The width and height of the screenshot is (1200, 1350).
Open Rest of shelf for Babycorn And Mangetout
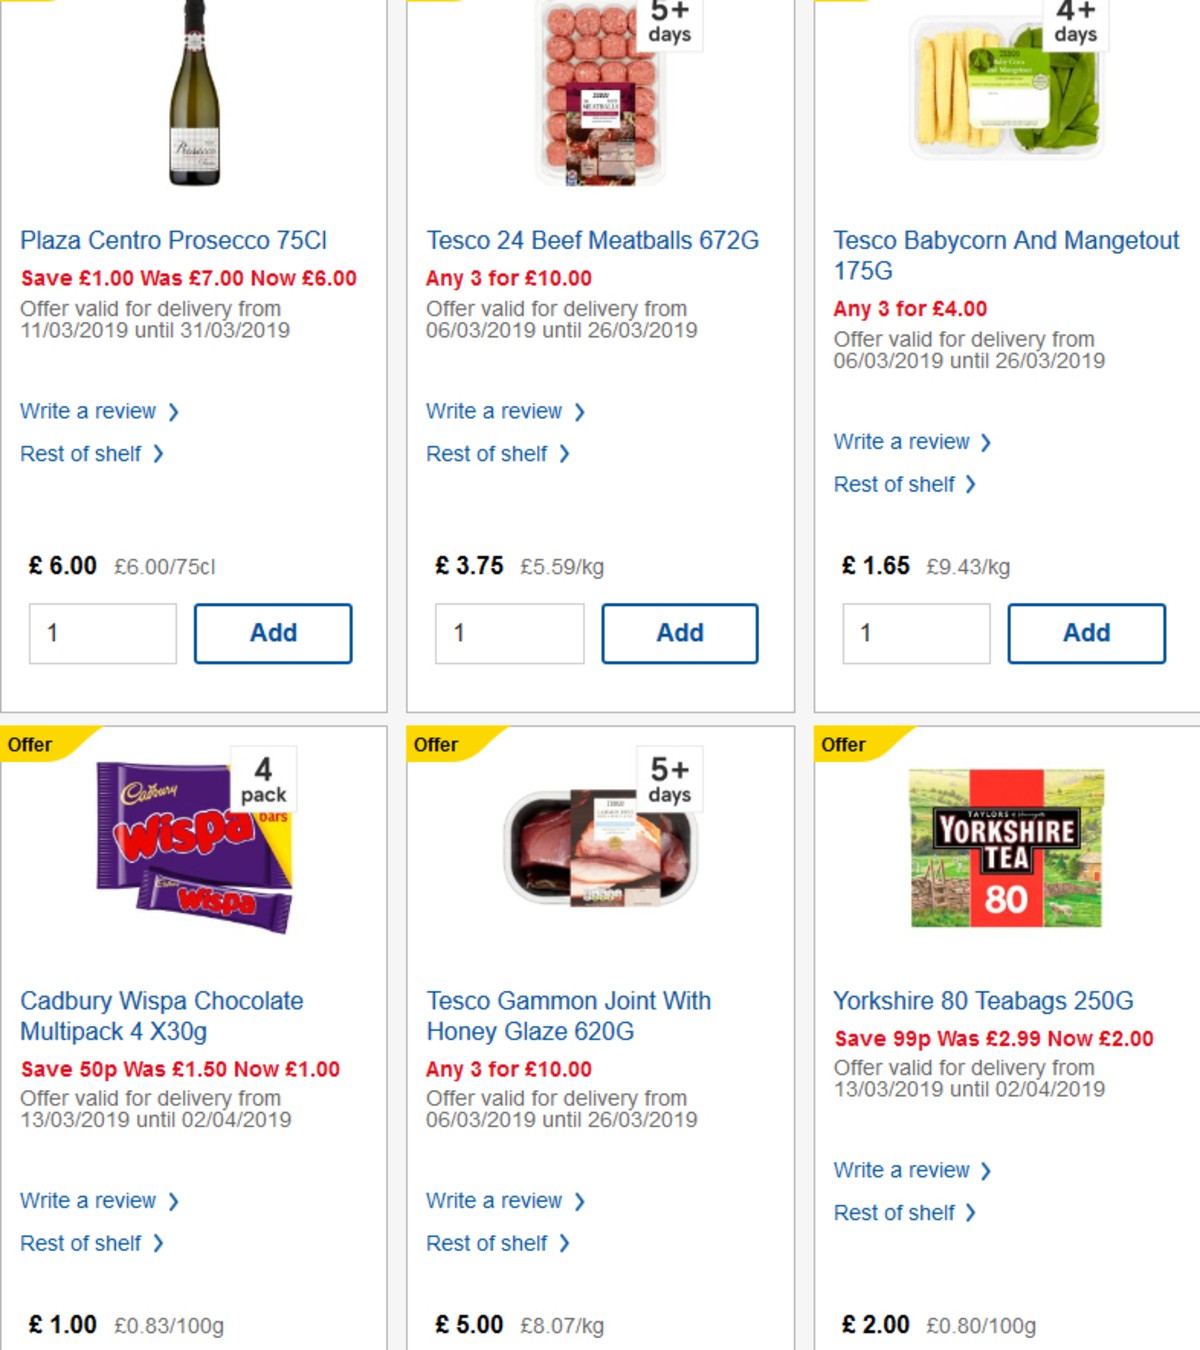894,484
